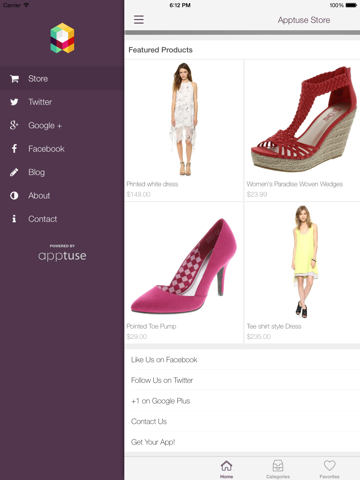Screen dimensions: 360x480
Task: Open the Twitter menu item
Action: point(62,102)
